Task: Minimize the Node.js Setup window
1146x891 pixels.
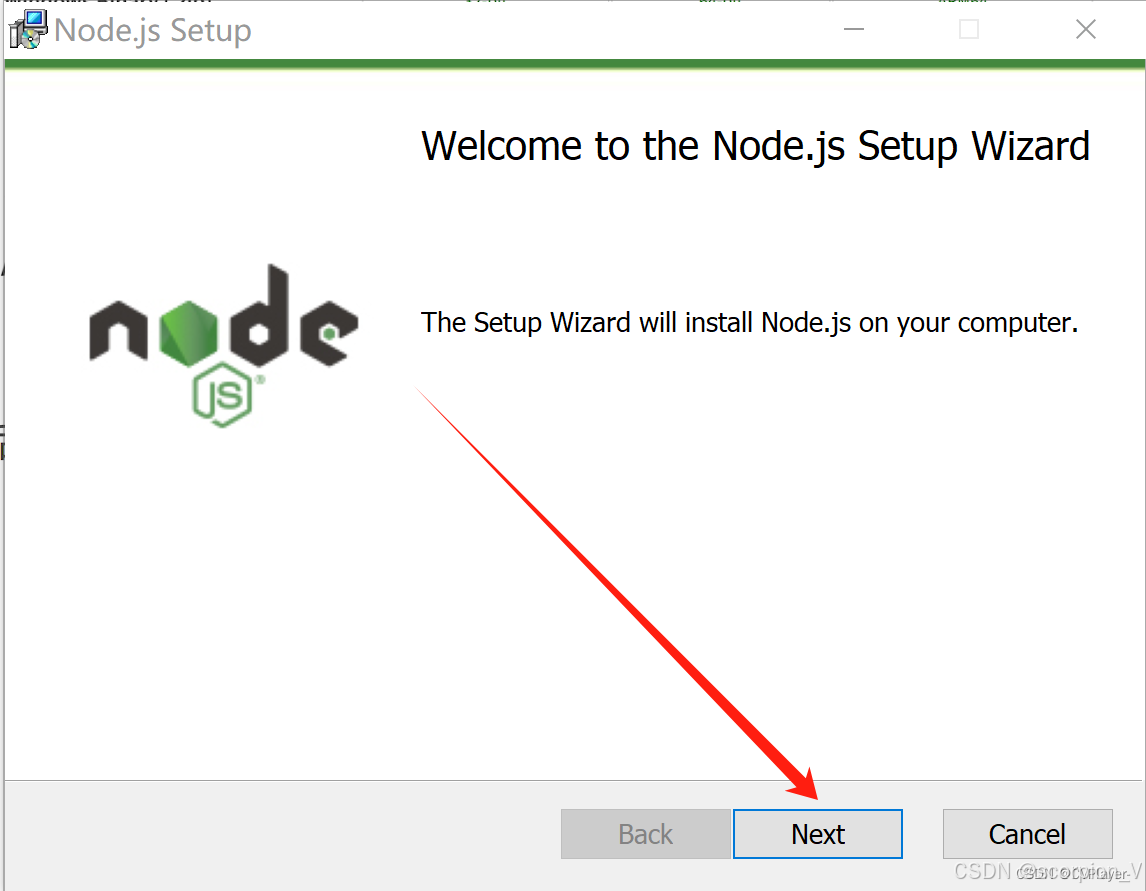Action: (853, 30)
